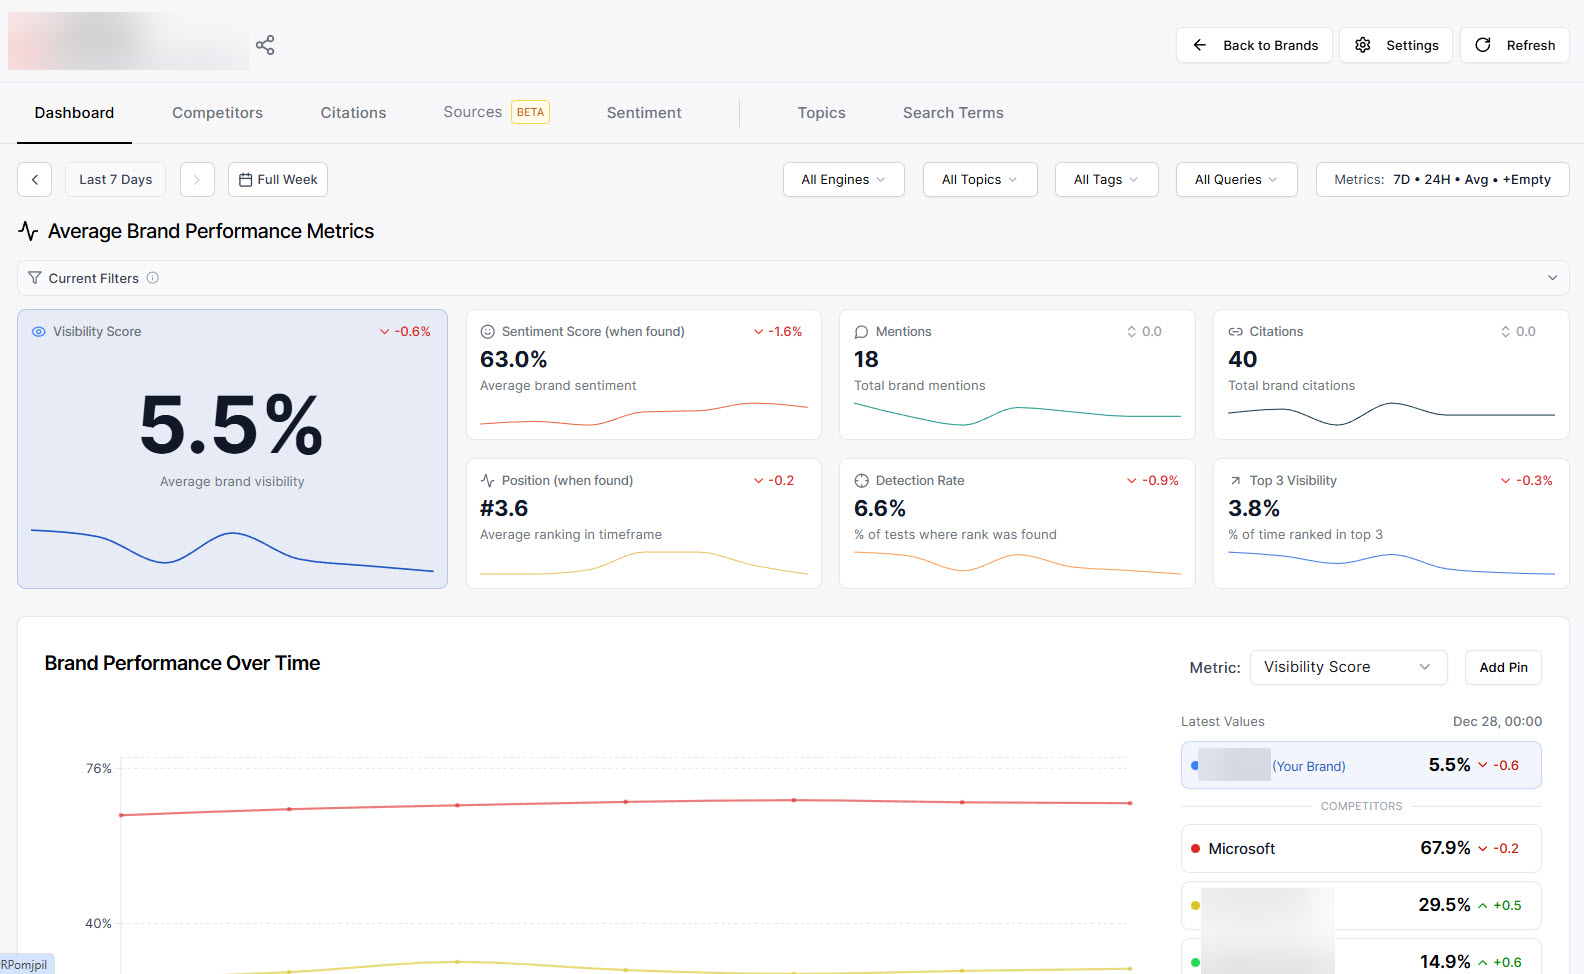The height and width of the screenshot is (974, 1584).
Task: Select the Detection Rate metric card
Action: tap(1016, 523)
